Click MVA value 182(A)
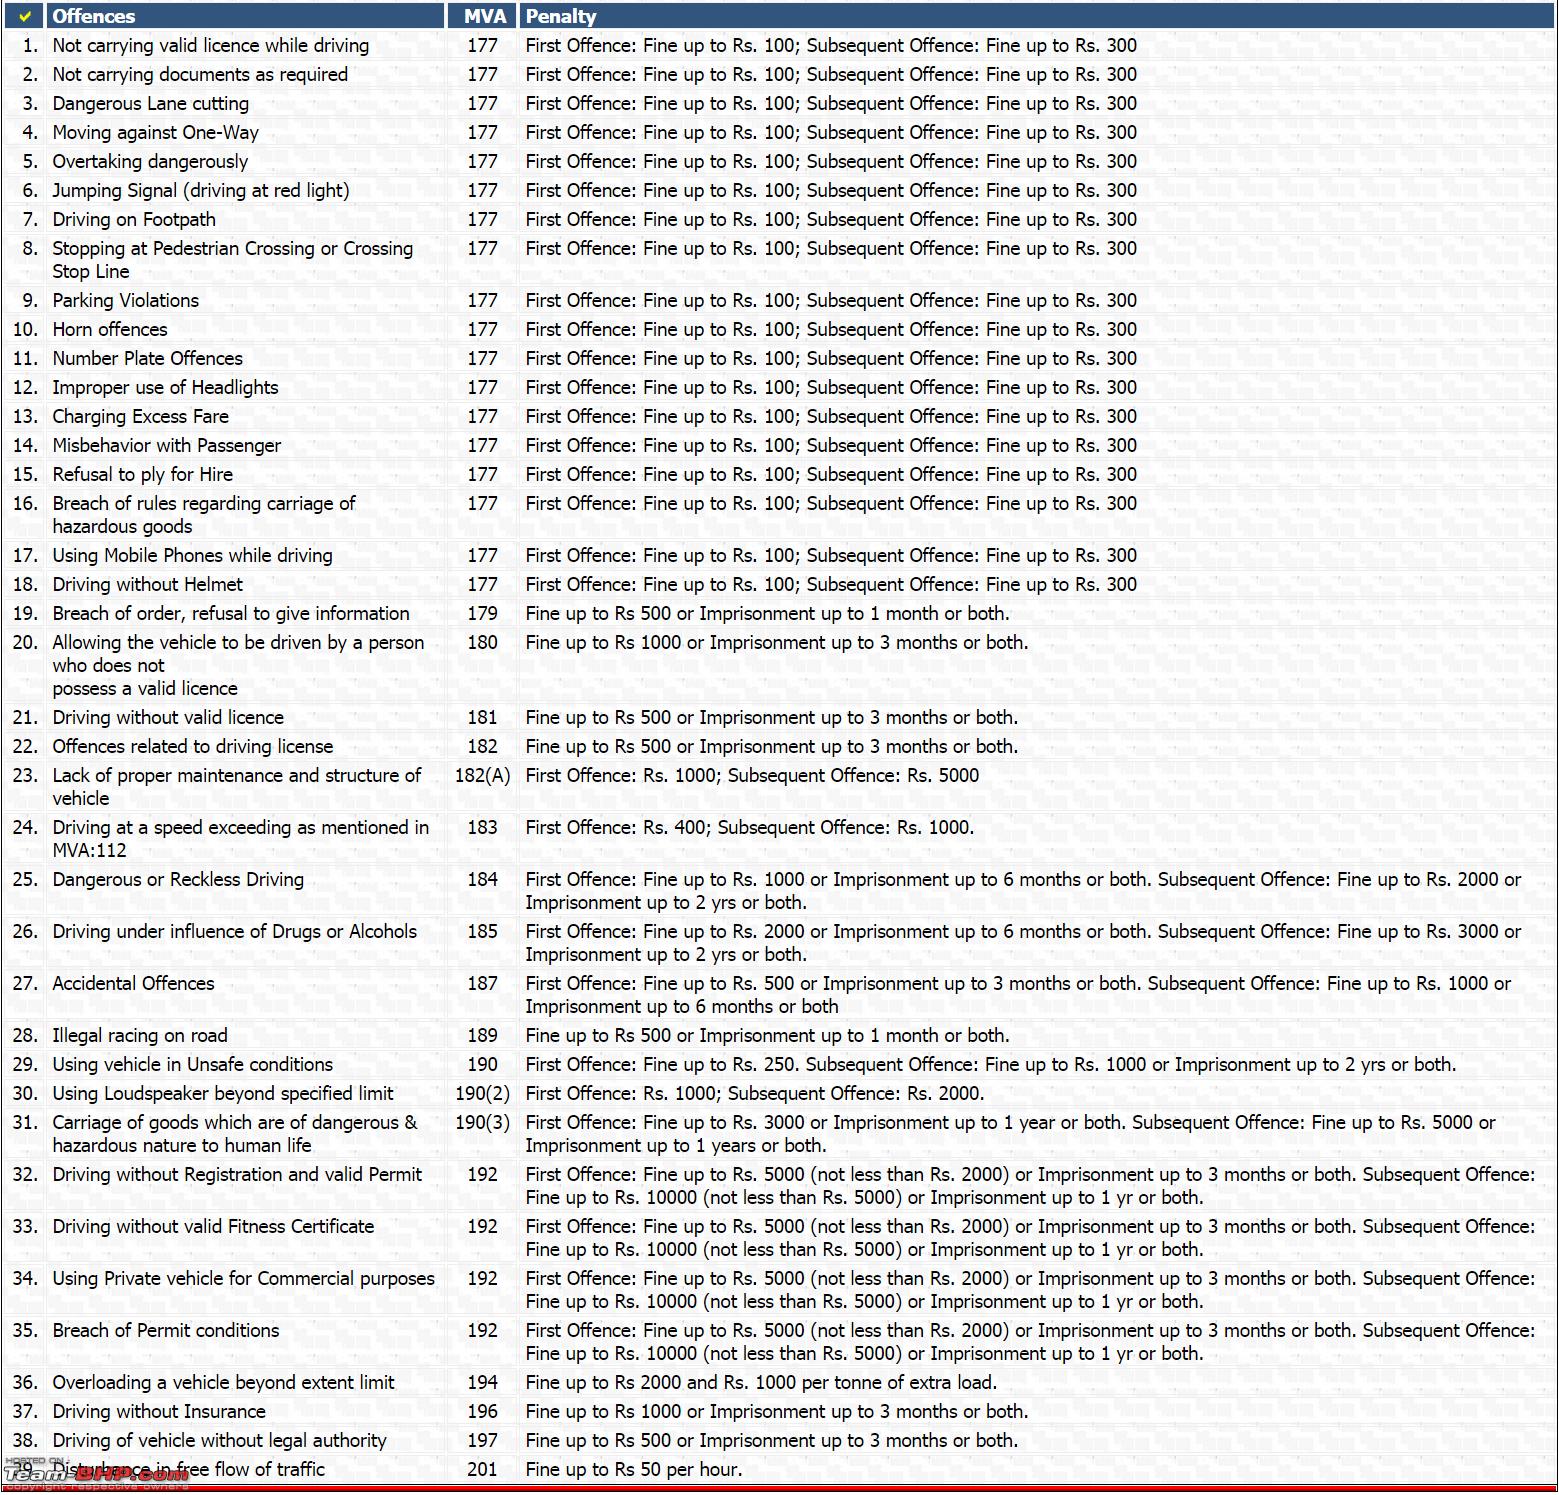1559x1495 pixels. (483, 775)
